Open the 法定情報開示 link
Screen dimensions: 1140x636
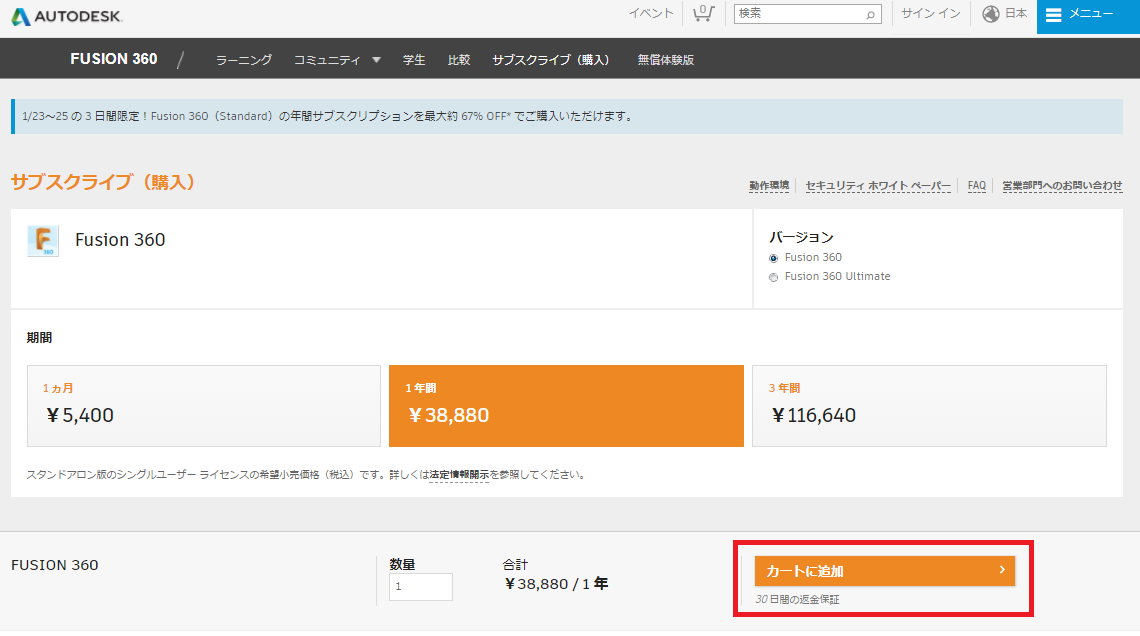coord(459,475)
